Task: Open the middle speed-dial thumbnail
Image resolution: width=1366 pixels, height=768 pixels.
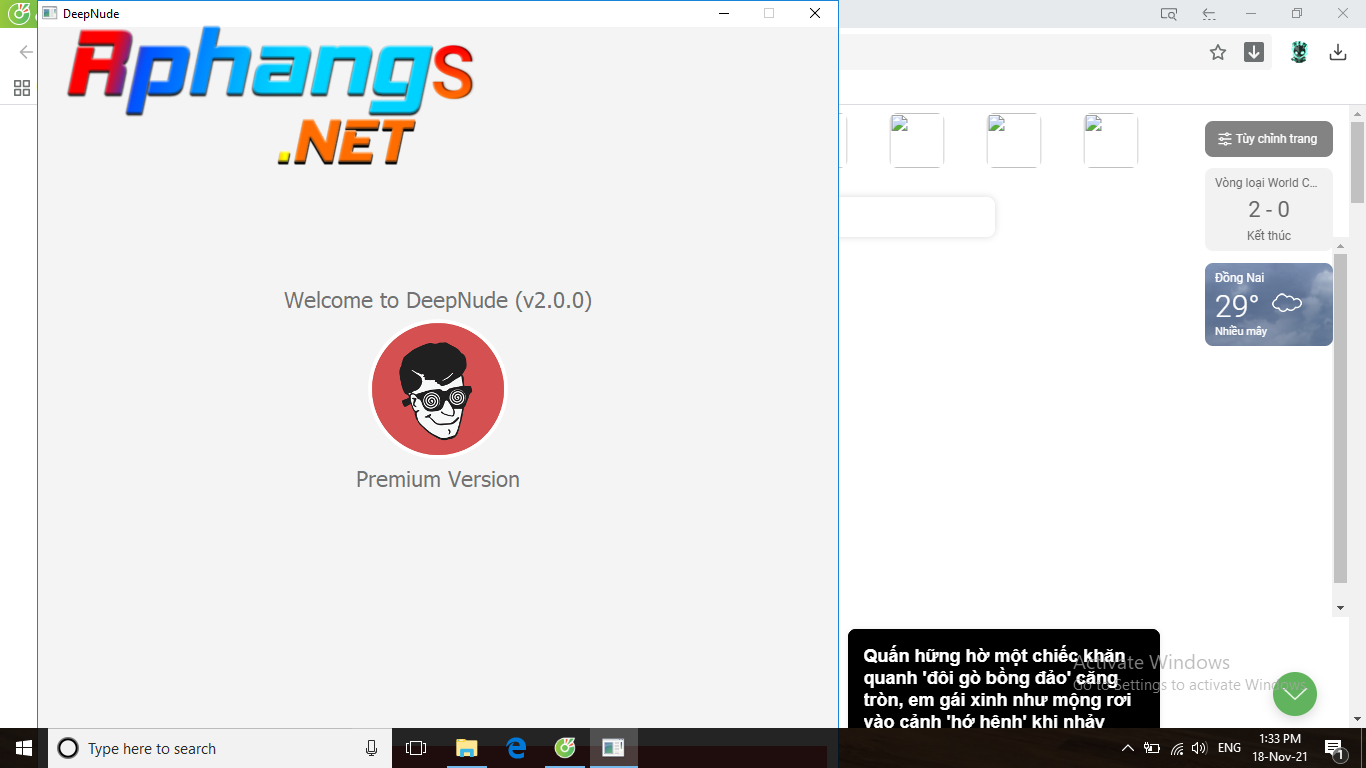Action: tap(1014, 140)
